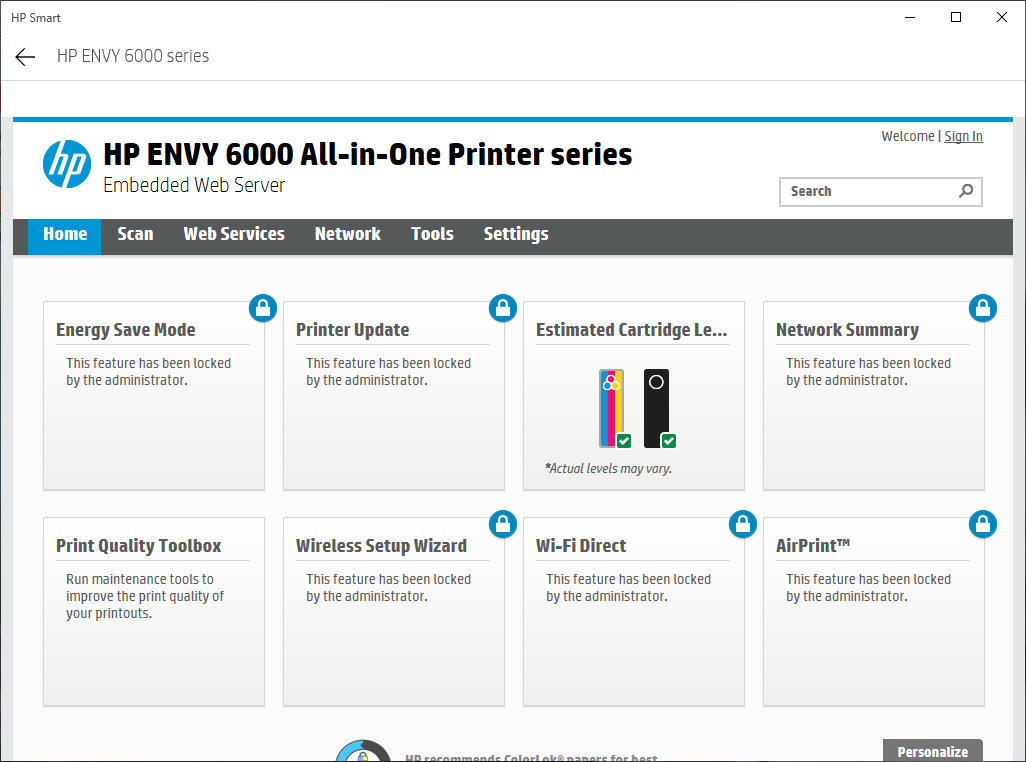This screenshot has width=1026, height=762.
Task: Click the 'Embedded Web Server' subtitle
Action: point(194,185)
